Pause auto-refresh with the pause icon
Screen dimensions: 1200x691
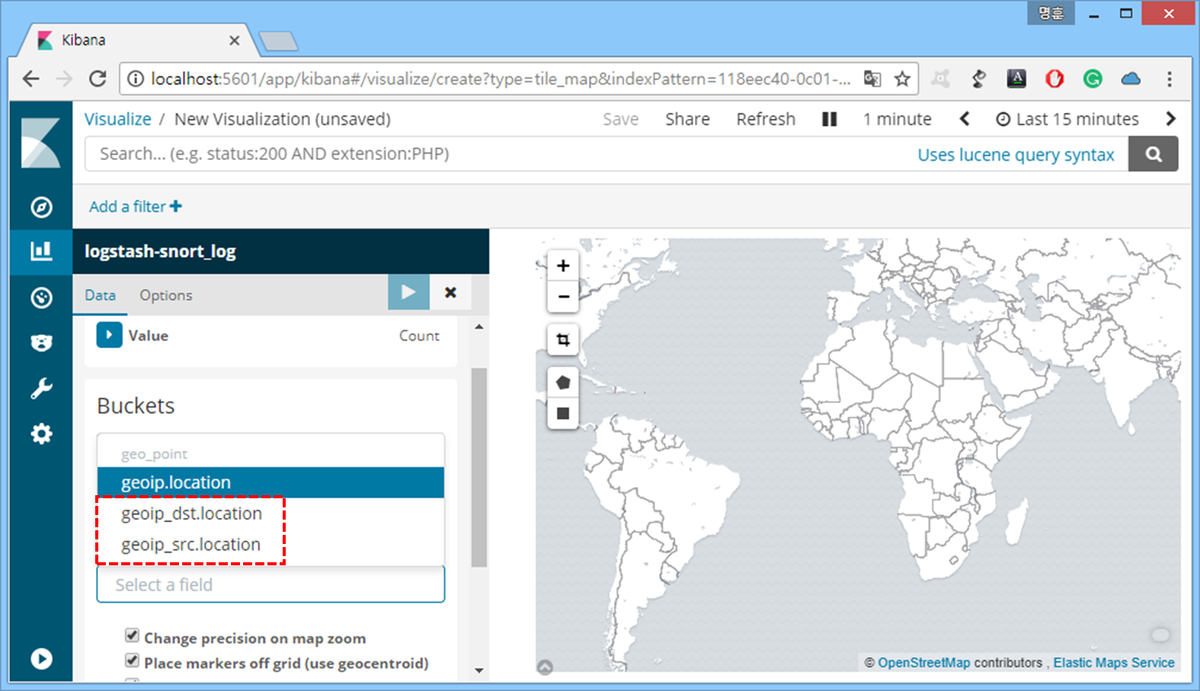[829, 119]
